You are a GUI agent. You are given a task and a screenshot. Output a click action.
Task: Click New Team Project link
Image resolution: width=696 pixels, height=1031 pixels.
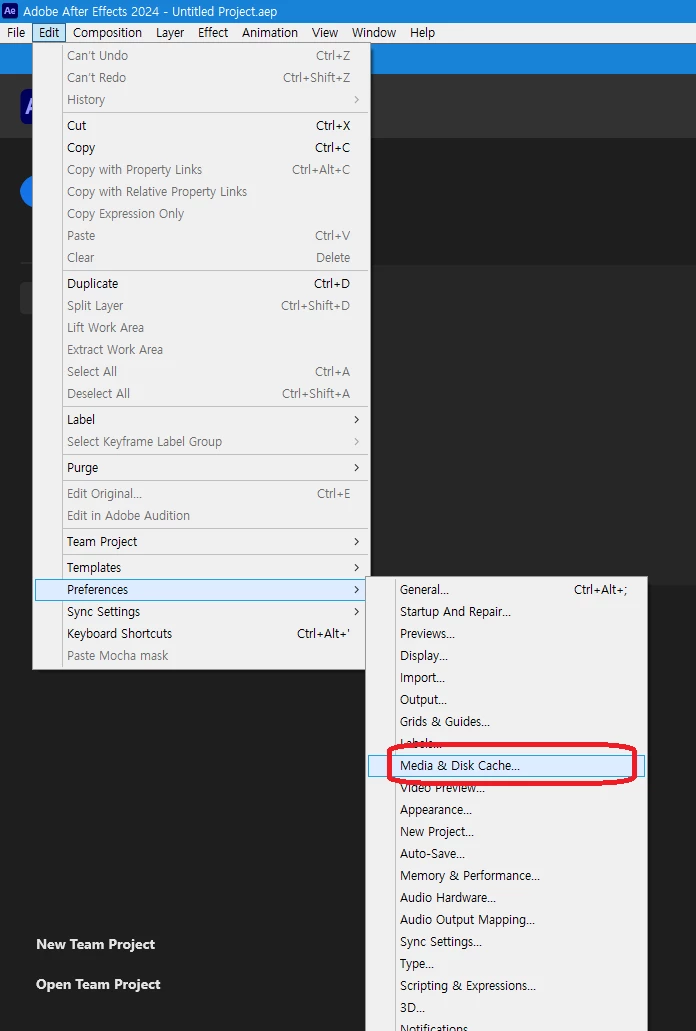coord(95,944)
